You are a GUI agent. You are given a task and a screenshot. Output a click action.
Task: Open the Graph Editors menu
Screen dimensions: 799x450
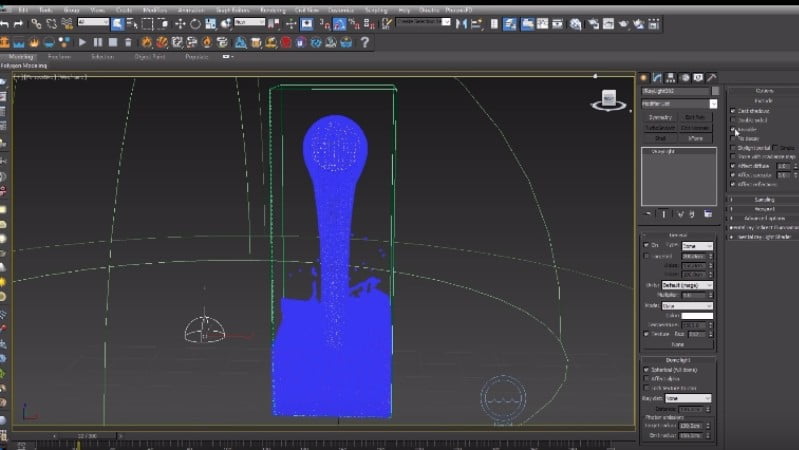click(232, 10)
